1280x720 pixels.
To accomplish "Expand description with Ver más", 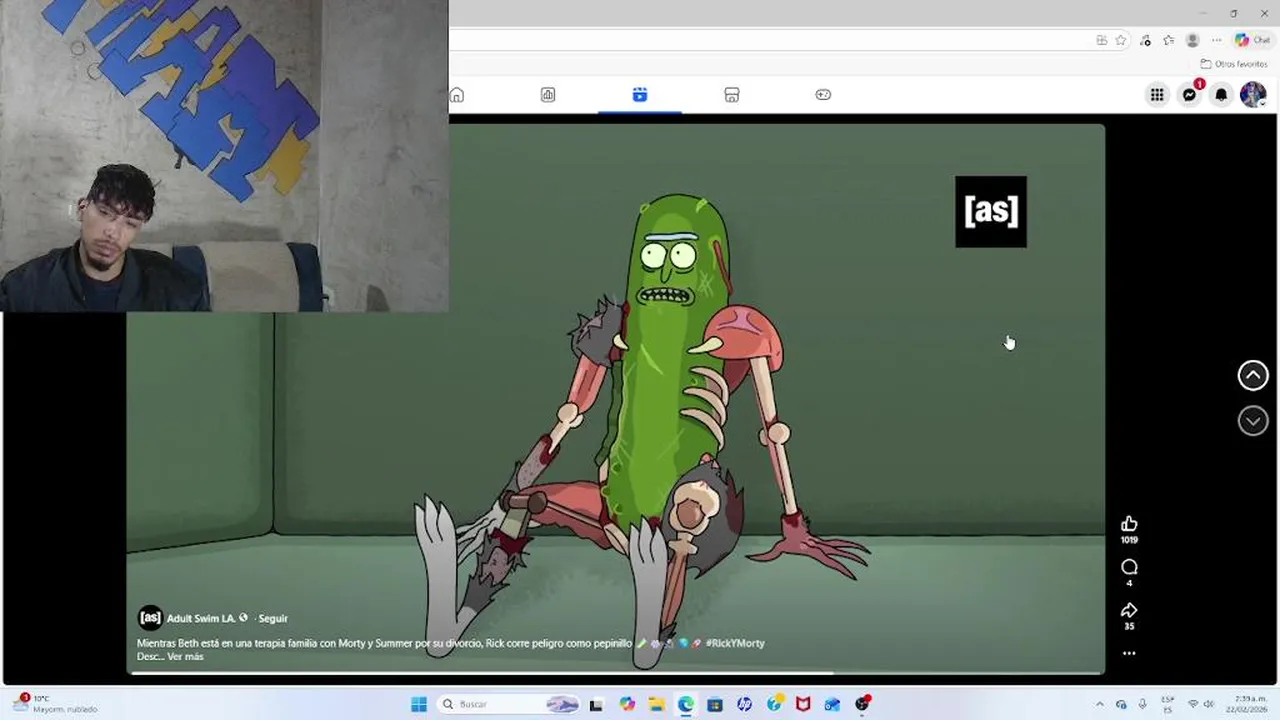I will 185,657.
